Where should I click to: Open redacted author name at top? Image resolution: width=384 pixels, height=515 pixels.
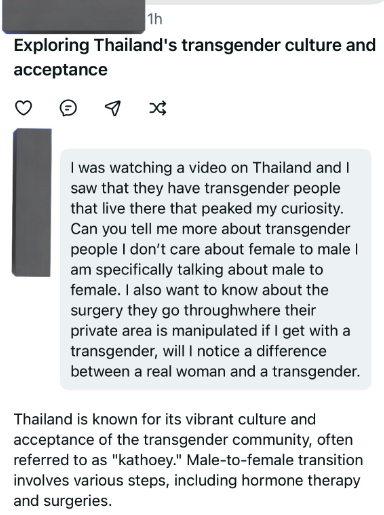[x=74, y=17]
